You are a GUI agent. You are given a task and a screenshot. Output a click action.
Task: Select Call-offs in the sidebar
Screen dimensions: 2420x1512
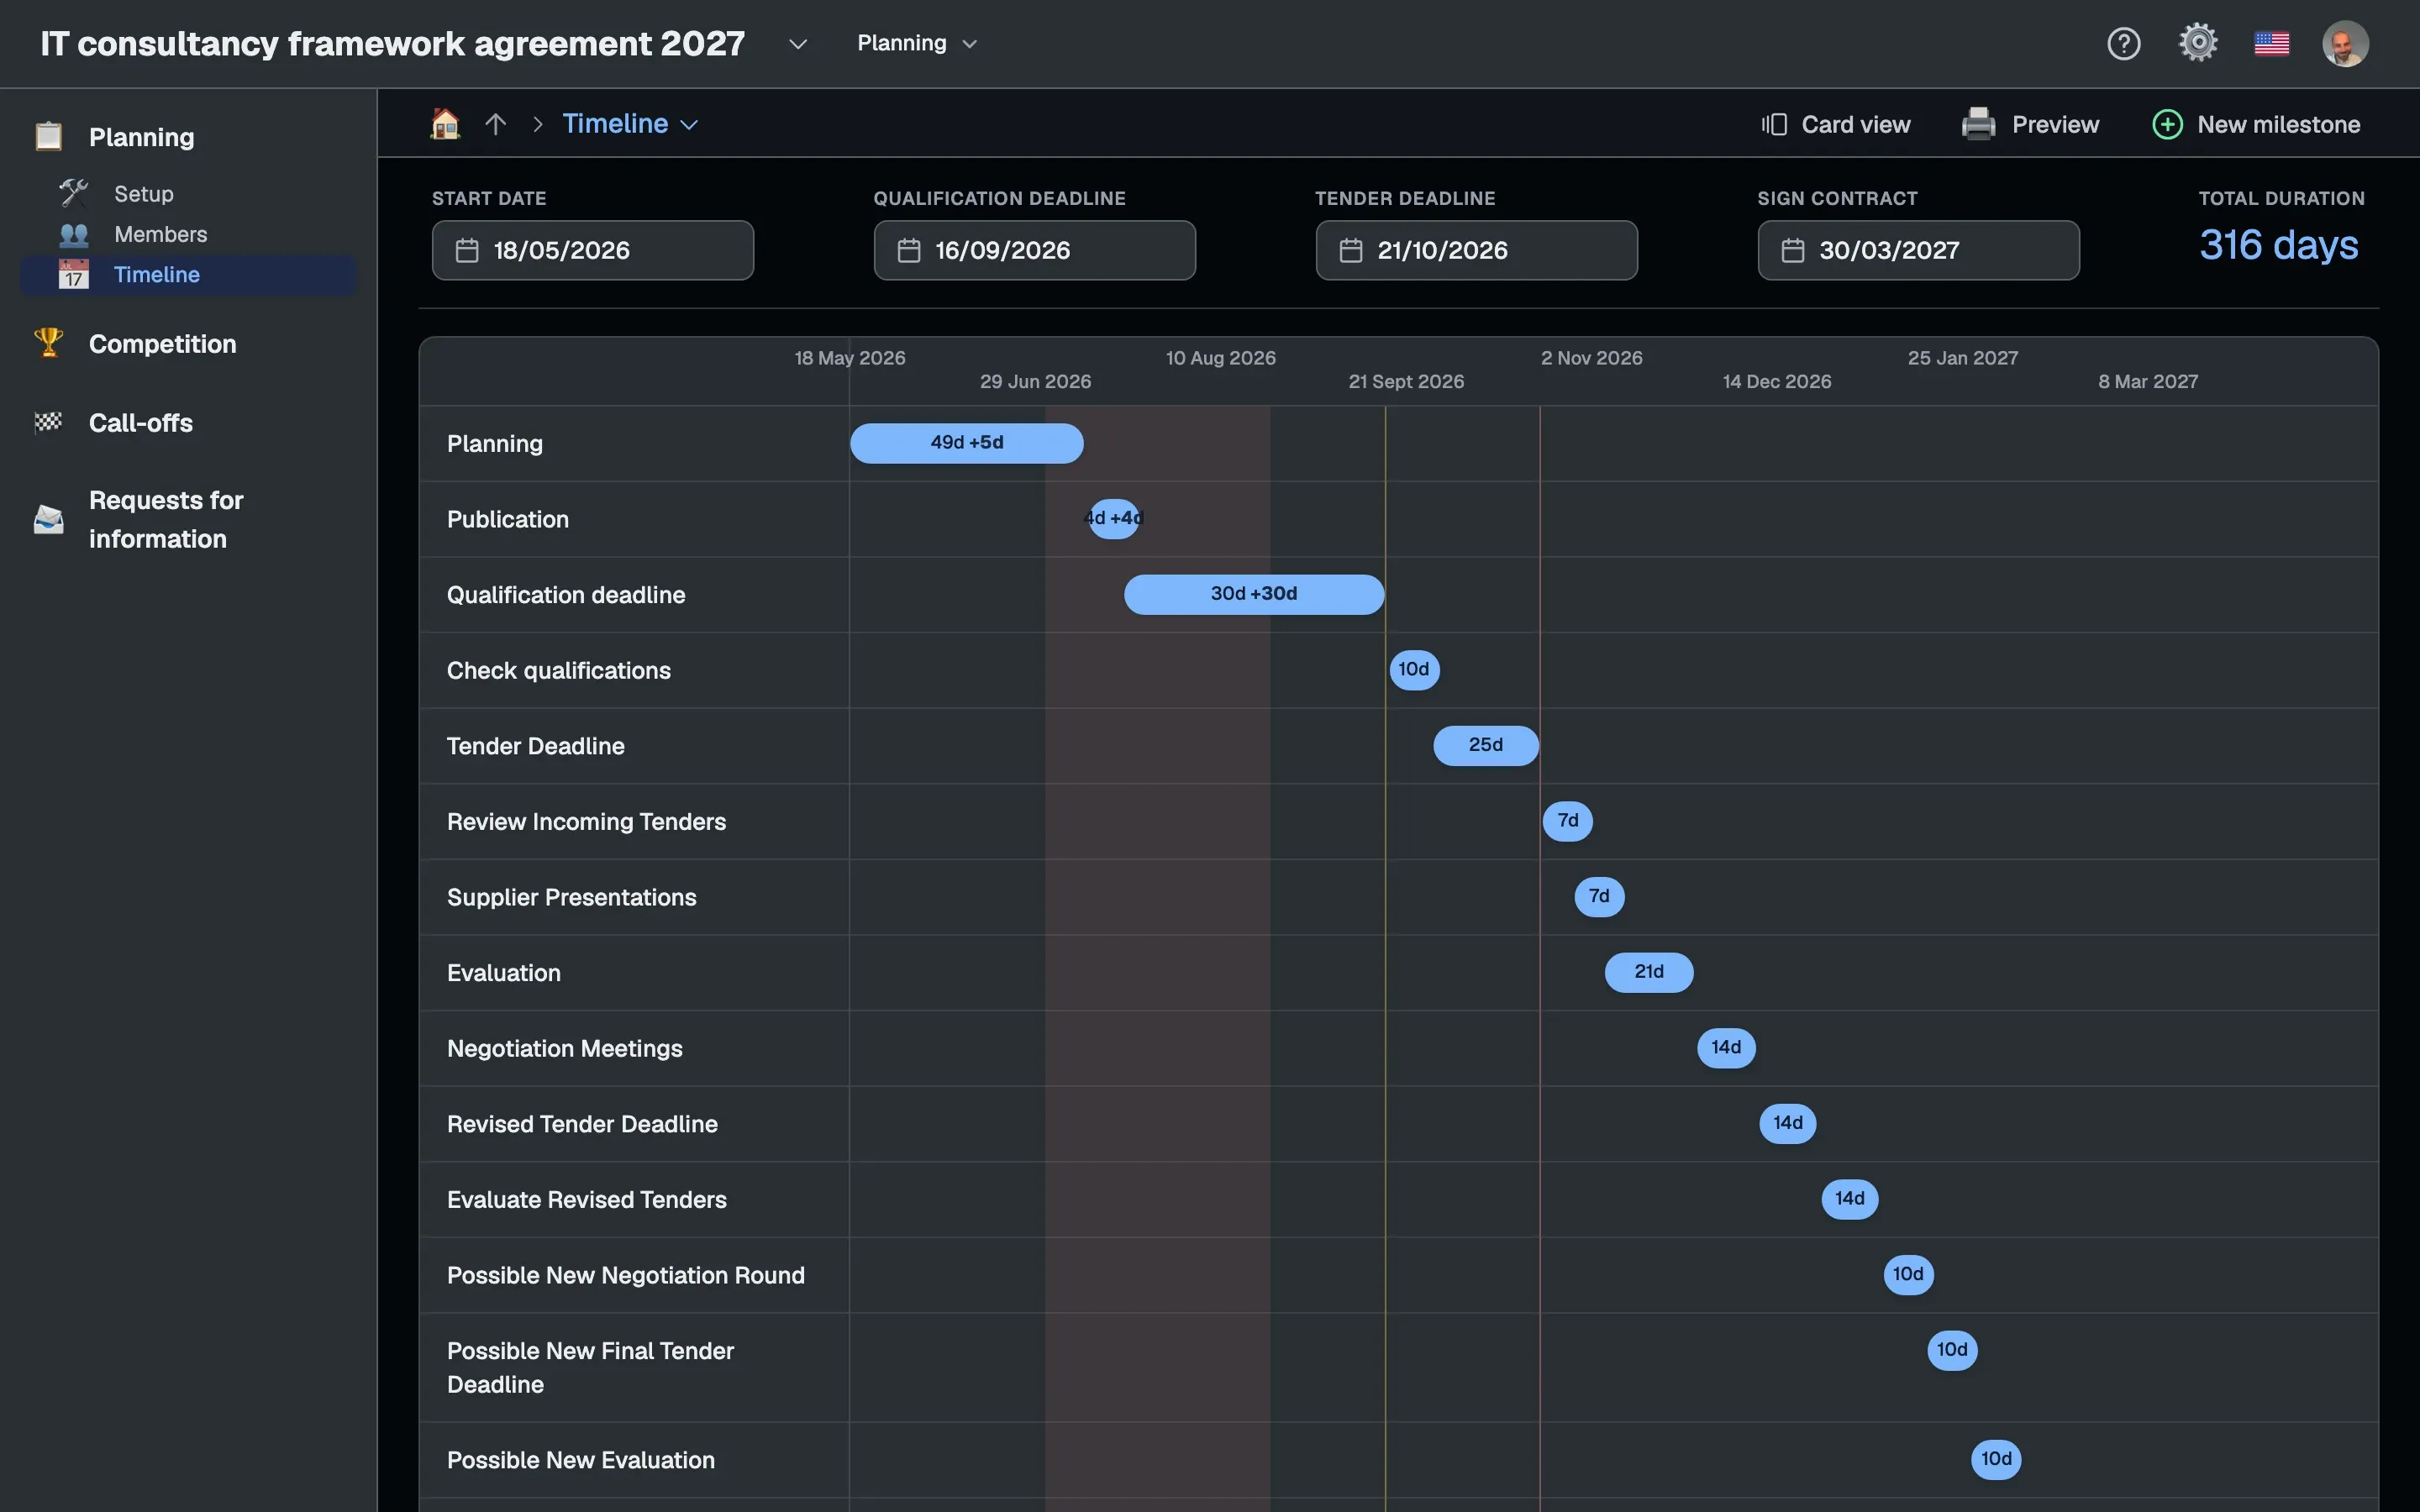(x=141, y=422)
